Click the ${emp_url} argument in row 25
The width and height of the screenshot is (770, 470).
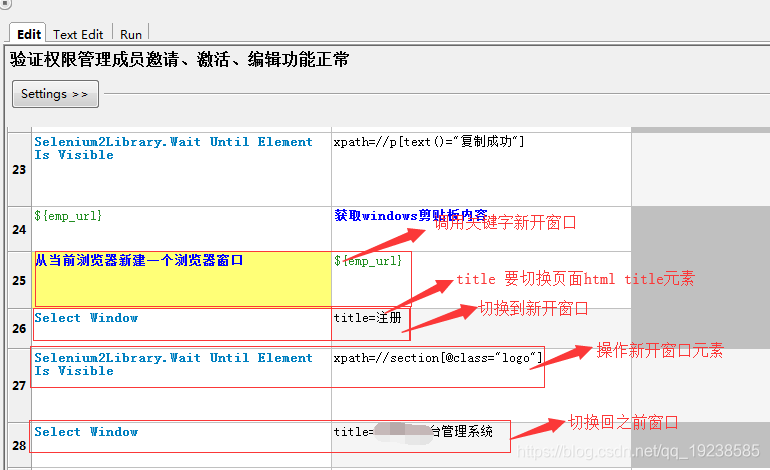[x=481, y=280]
